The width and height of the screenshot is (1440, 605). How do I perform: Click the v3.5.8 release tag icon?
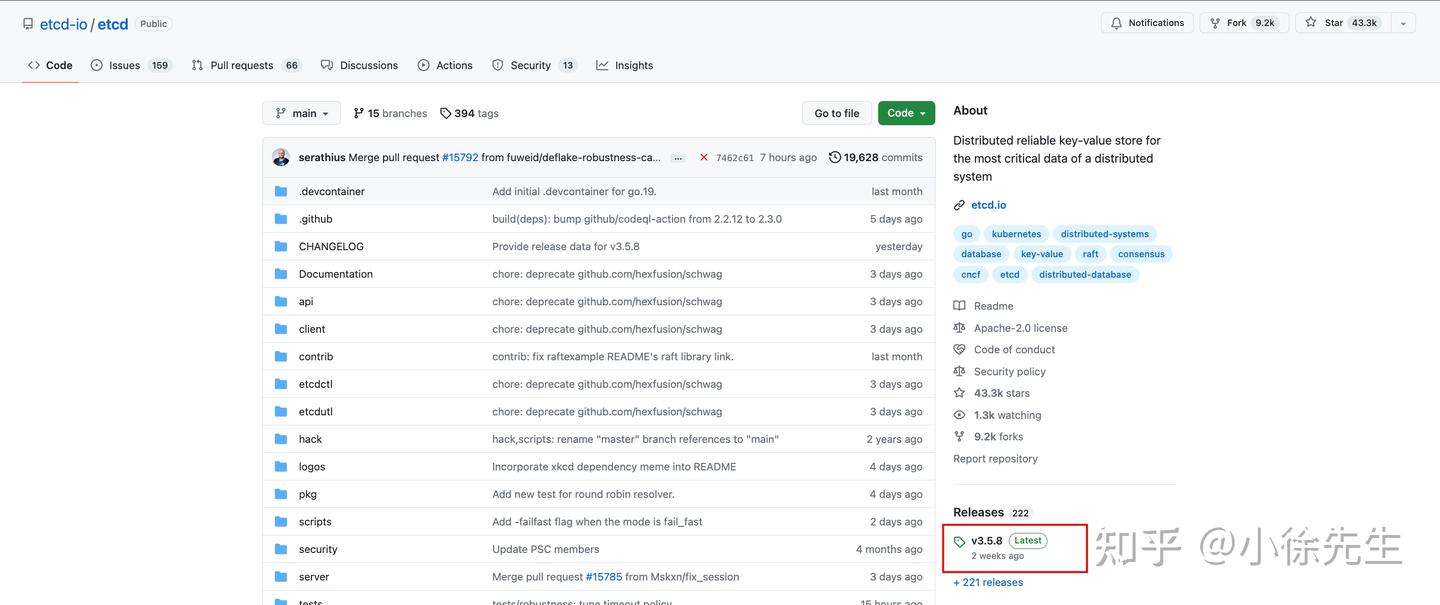coord(960,542)
